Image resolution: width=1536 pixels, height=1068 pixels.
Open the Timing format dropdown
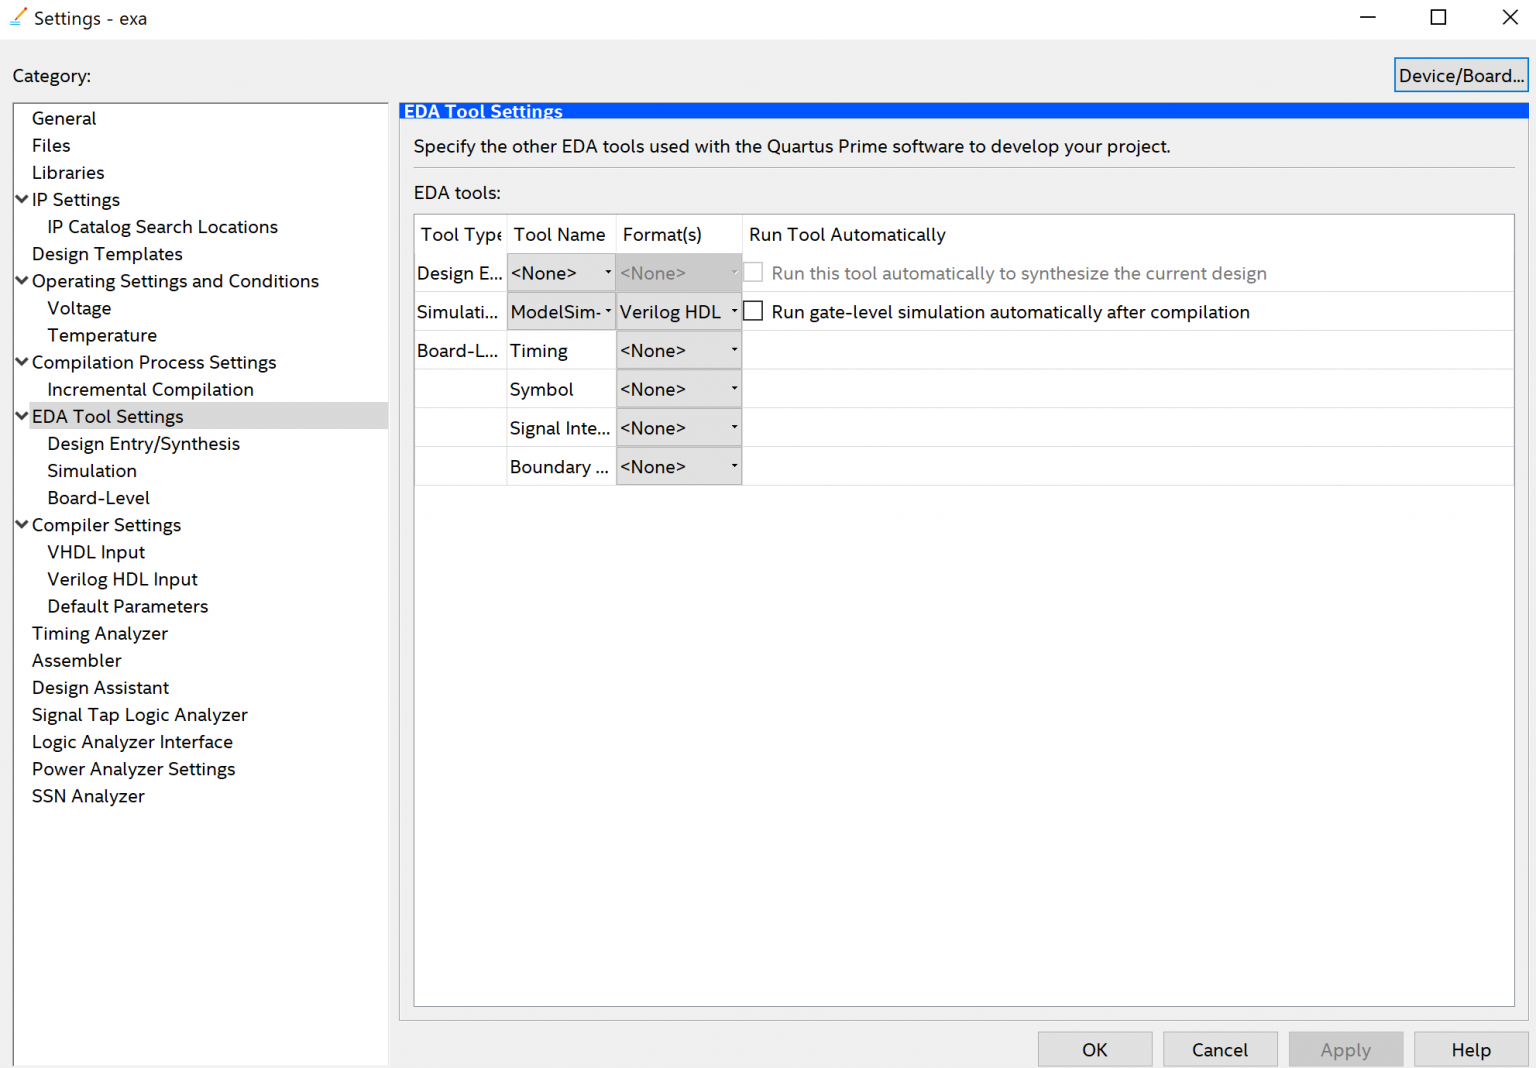pyautogui.click(x=678, y=351)
